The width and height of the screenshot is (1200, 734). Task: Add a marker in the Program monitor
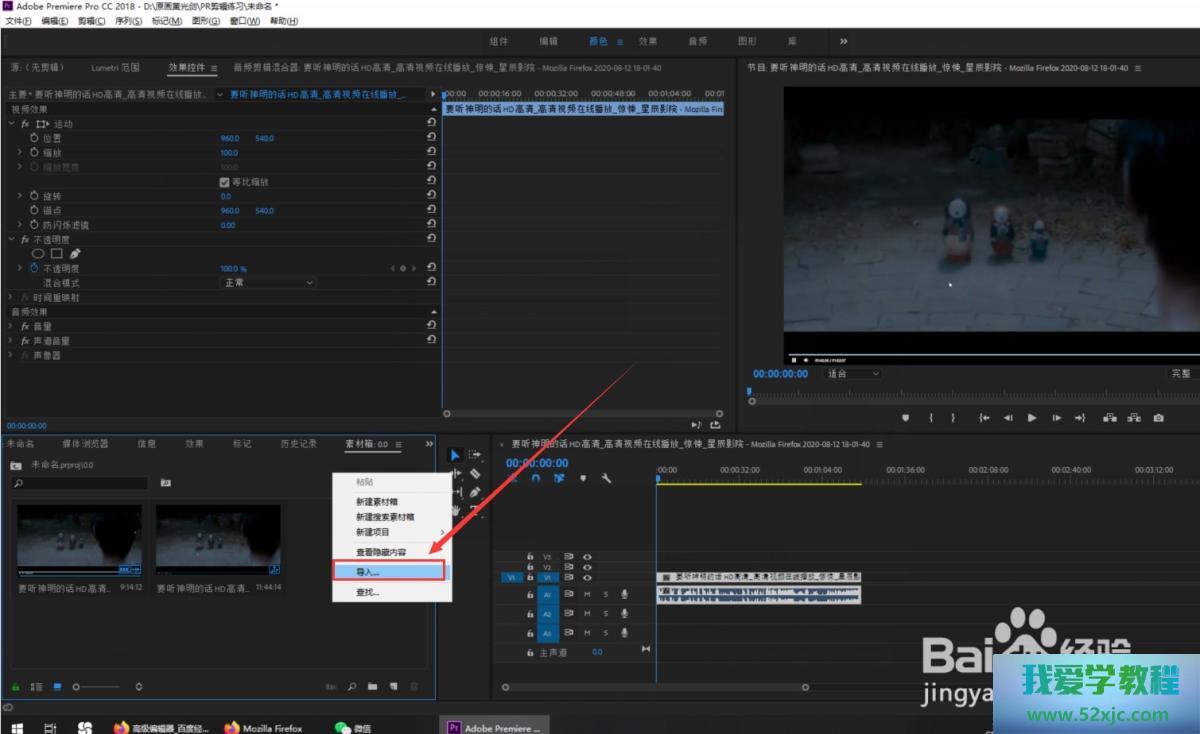coord(906,418)
